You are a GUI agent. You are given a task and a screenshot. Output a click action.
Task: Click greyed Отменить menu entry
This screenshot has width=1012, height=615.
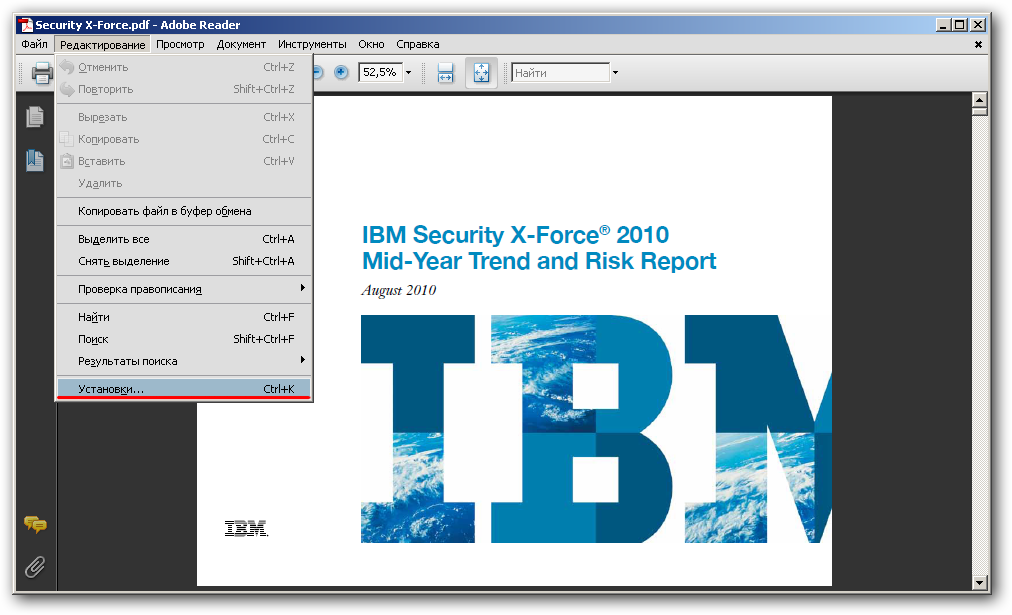184,67
